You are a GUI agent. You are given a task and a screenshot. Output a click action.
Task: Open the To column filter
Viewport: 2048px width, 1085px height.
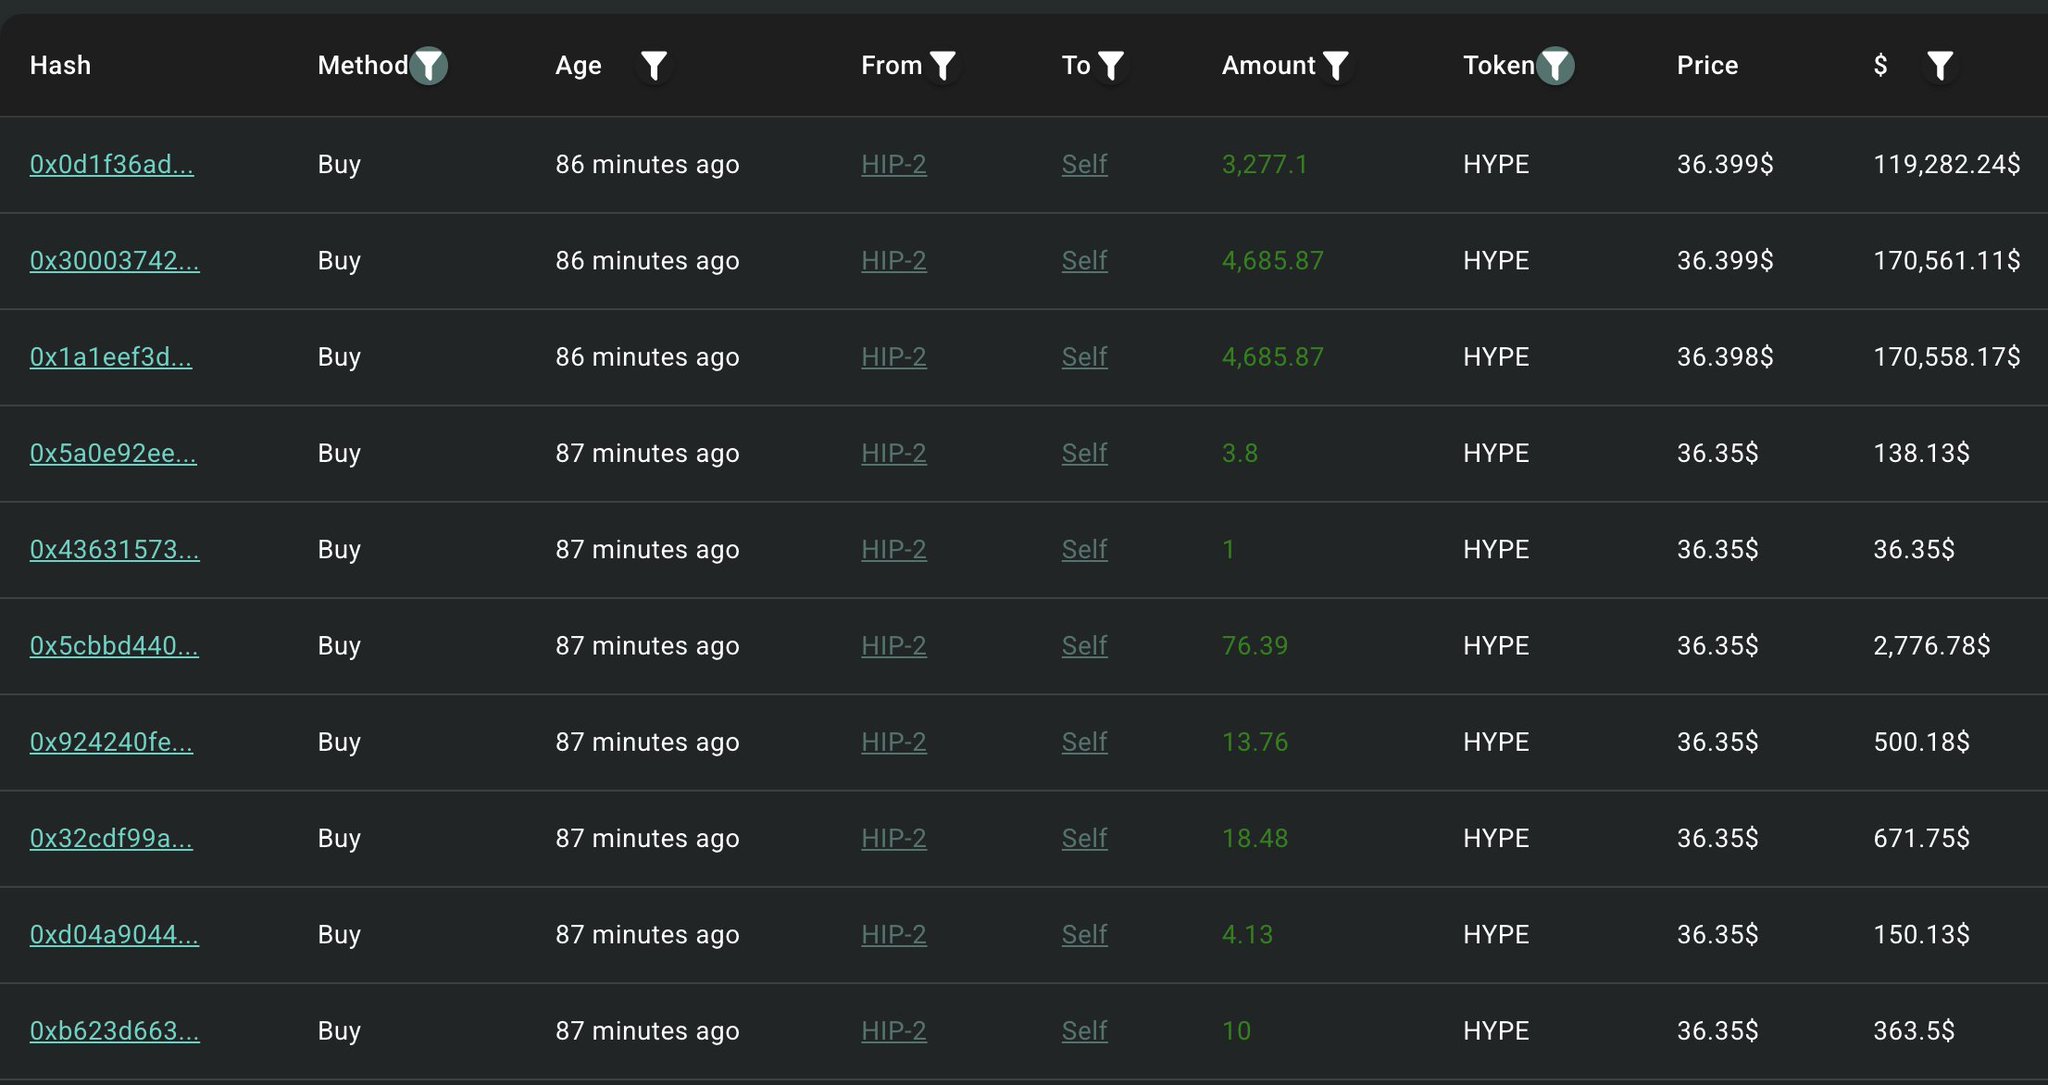1110,66
